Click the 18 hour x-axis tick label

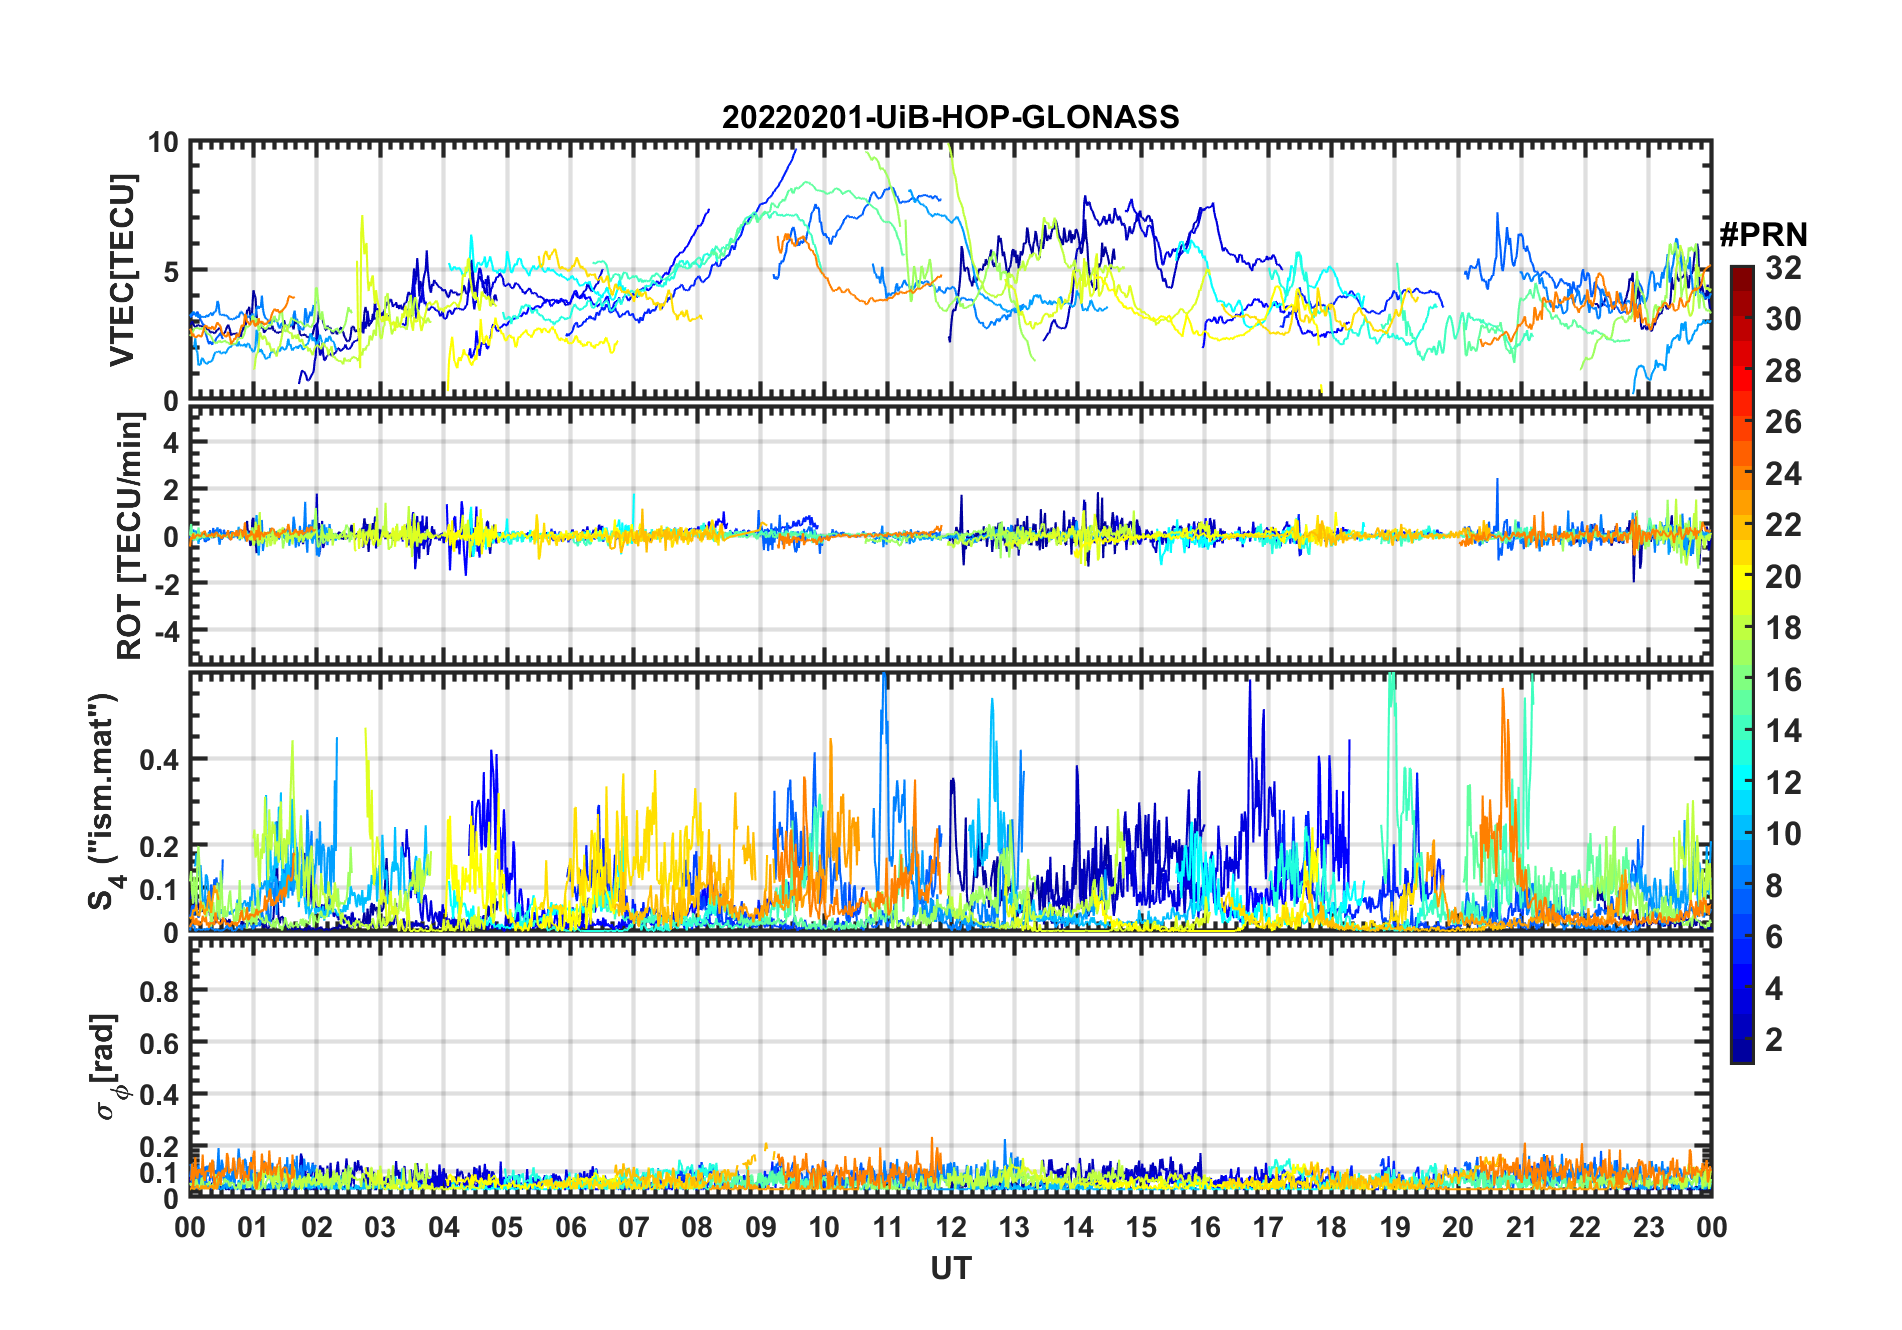click(1331, 1227)
